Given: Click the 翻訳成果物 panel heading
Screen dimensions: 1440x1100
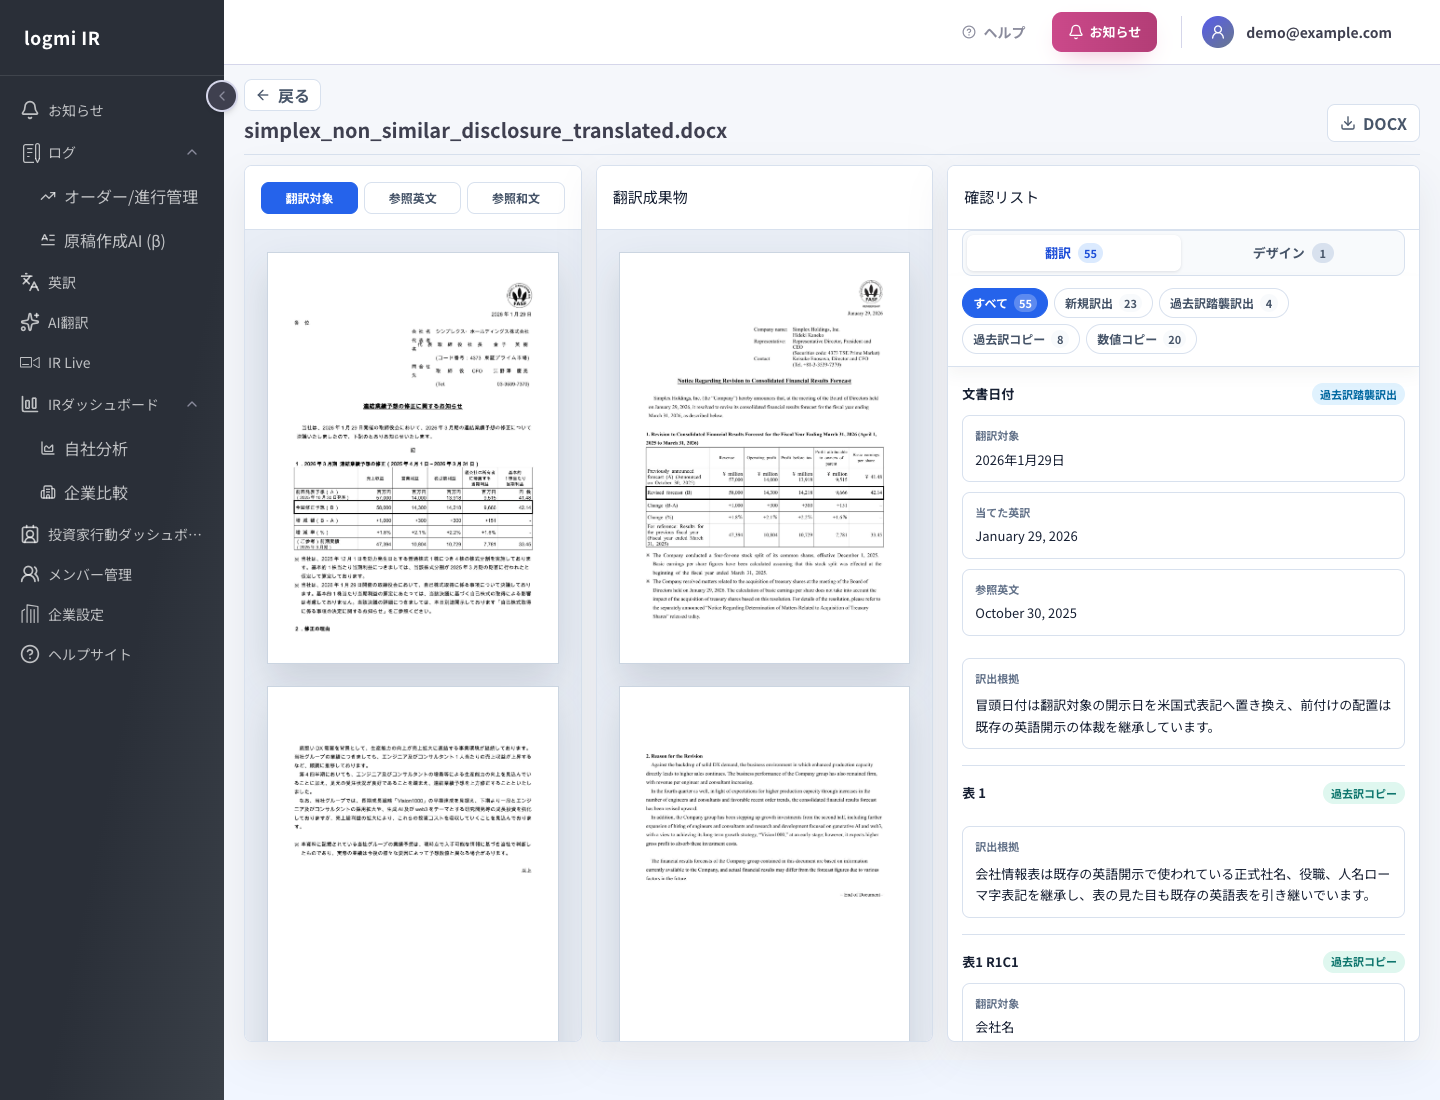Looking at the screenshot, I should (x=650, y=197).
